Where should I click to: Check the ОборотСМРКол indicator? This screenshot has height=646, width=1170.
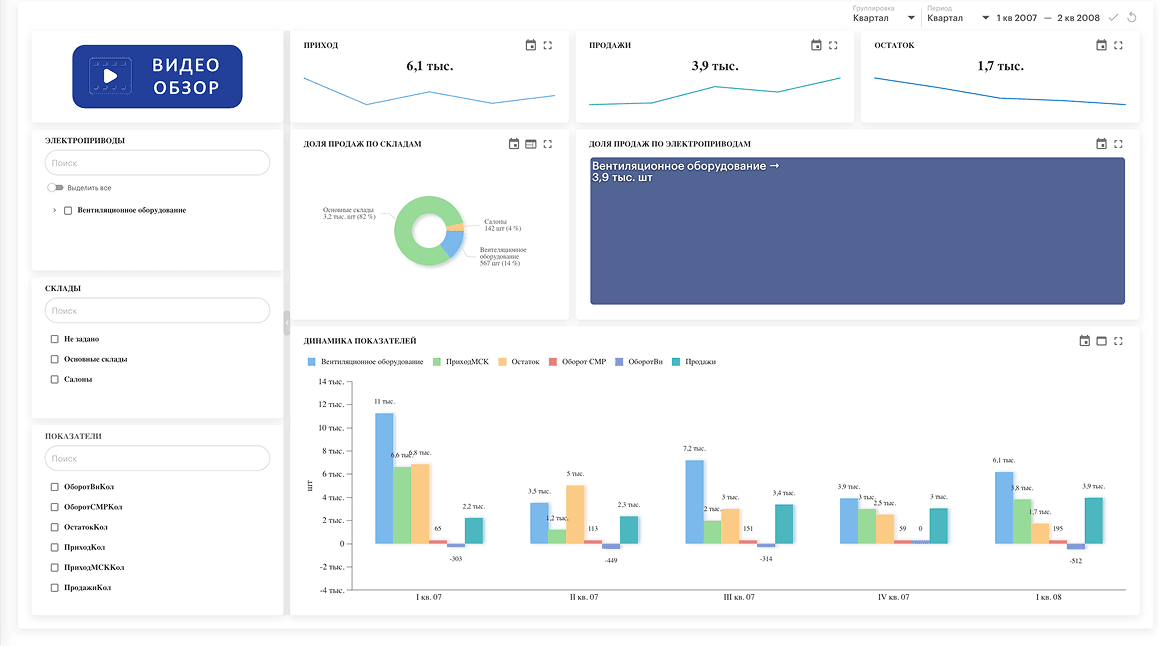[54, 507]
